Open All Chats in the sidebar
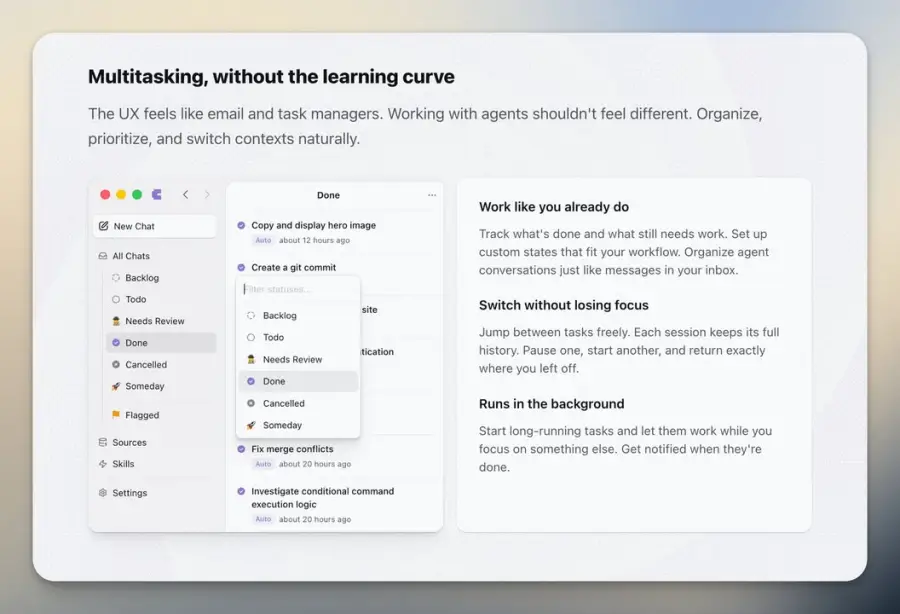Screen dimensions: 900x614 tap(155, 256)
